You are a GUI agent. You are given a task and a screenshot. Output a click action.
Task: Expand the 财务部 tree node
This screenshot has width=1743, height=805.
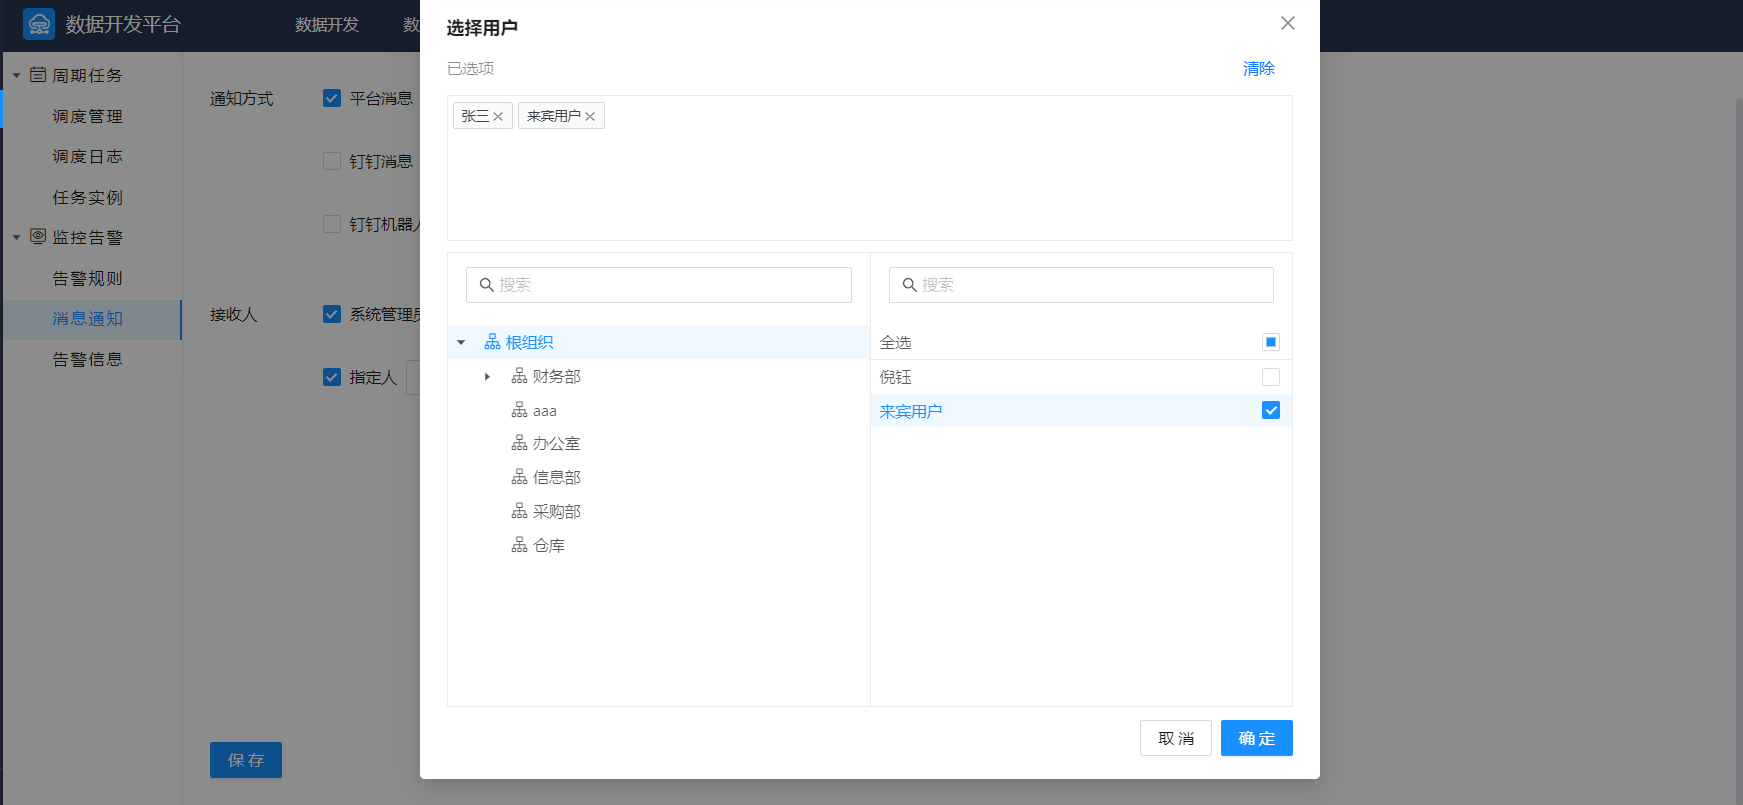click(x=487, y=377)
